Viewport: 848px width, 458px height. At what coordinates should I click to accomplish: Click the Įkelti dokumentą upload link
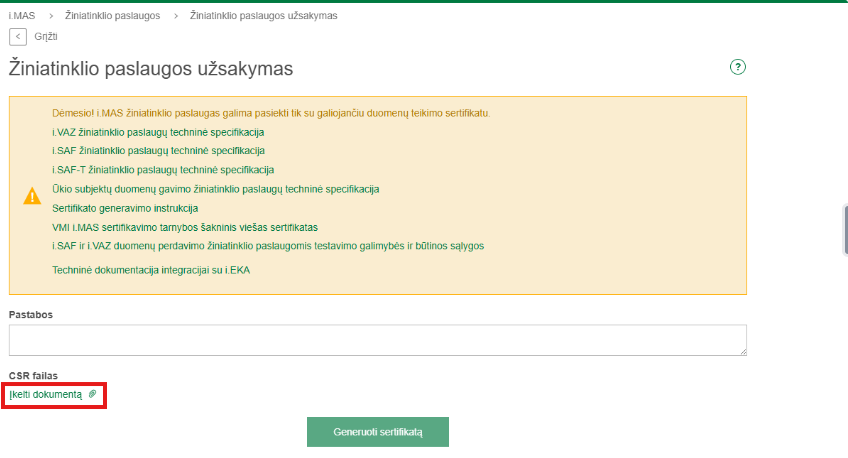pyautogui.click(x=46, y=395)
